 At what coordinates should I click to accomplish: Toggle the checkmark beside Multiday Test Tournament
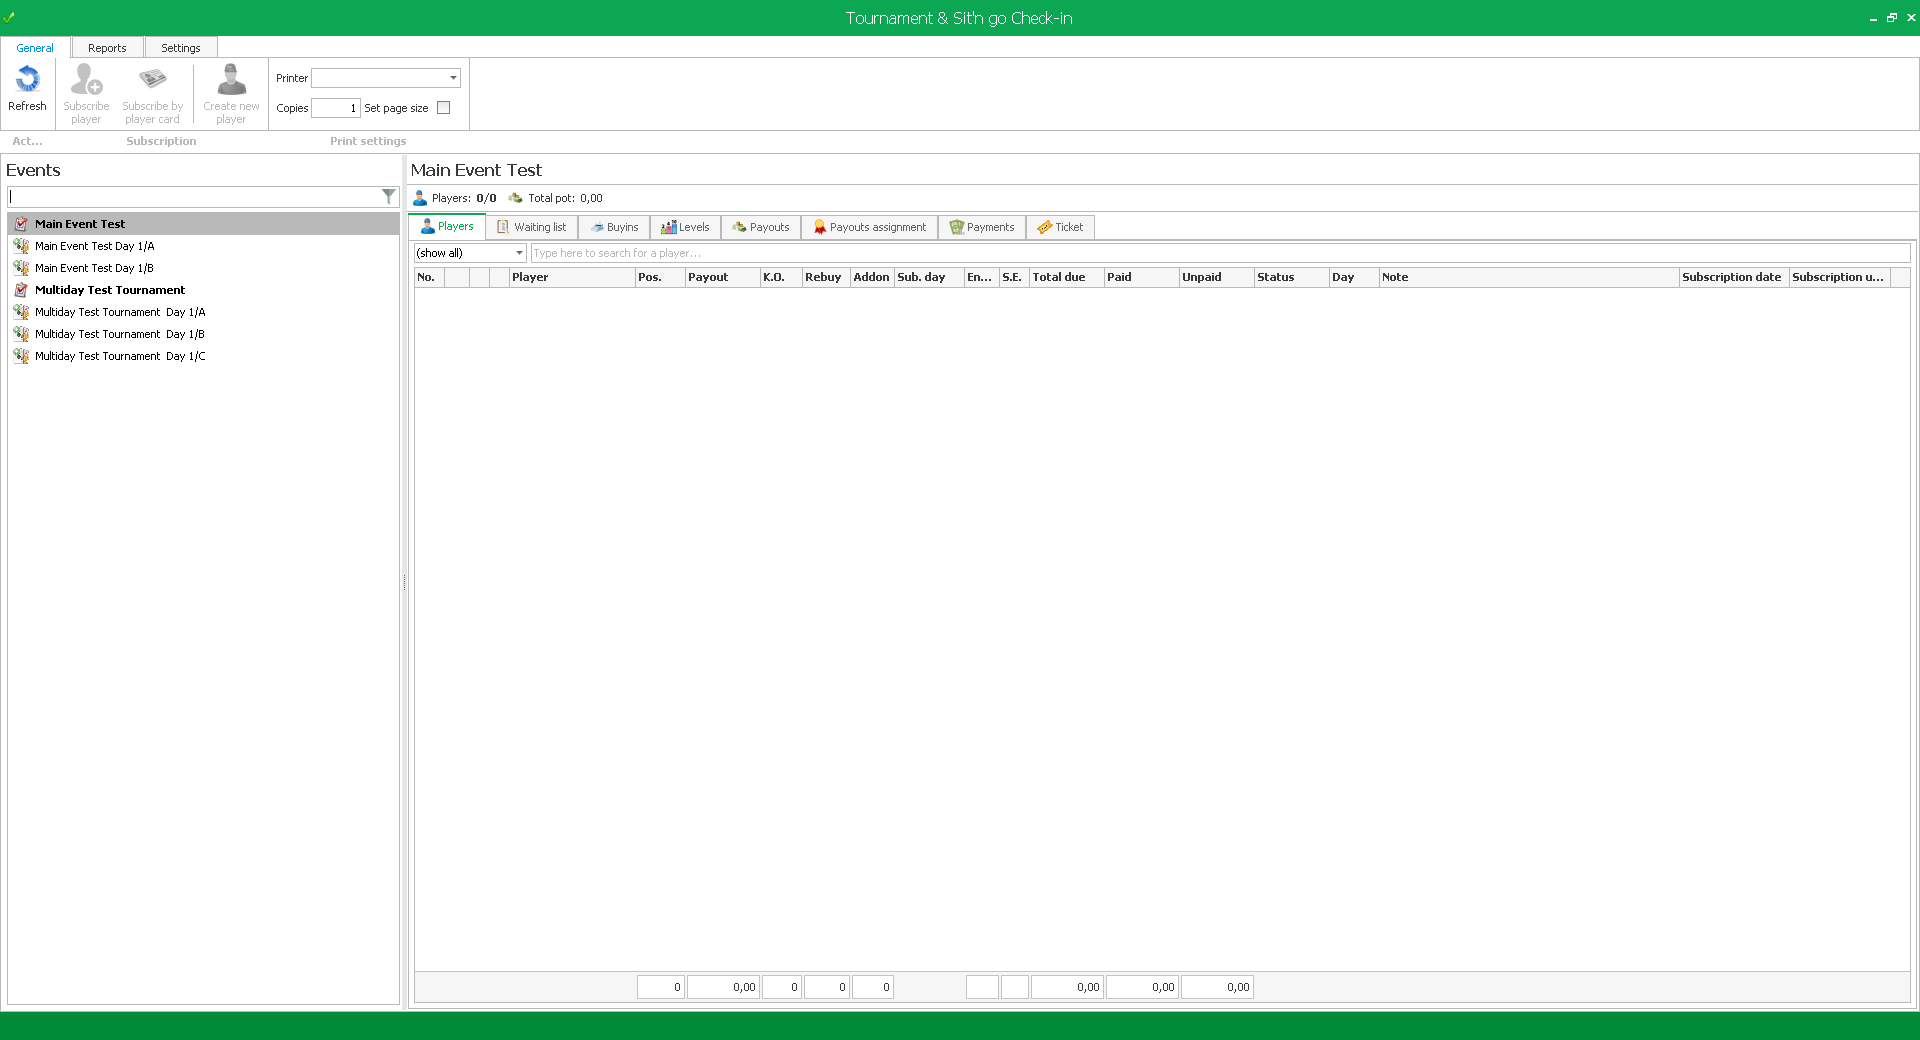pos(21,290)
